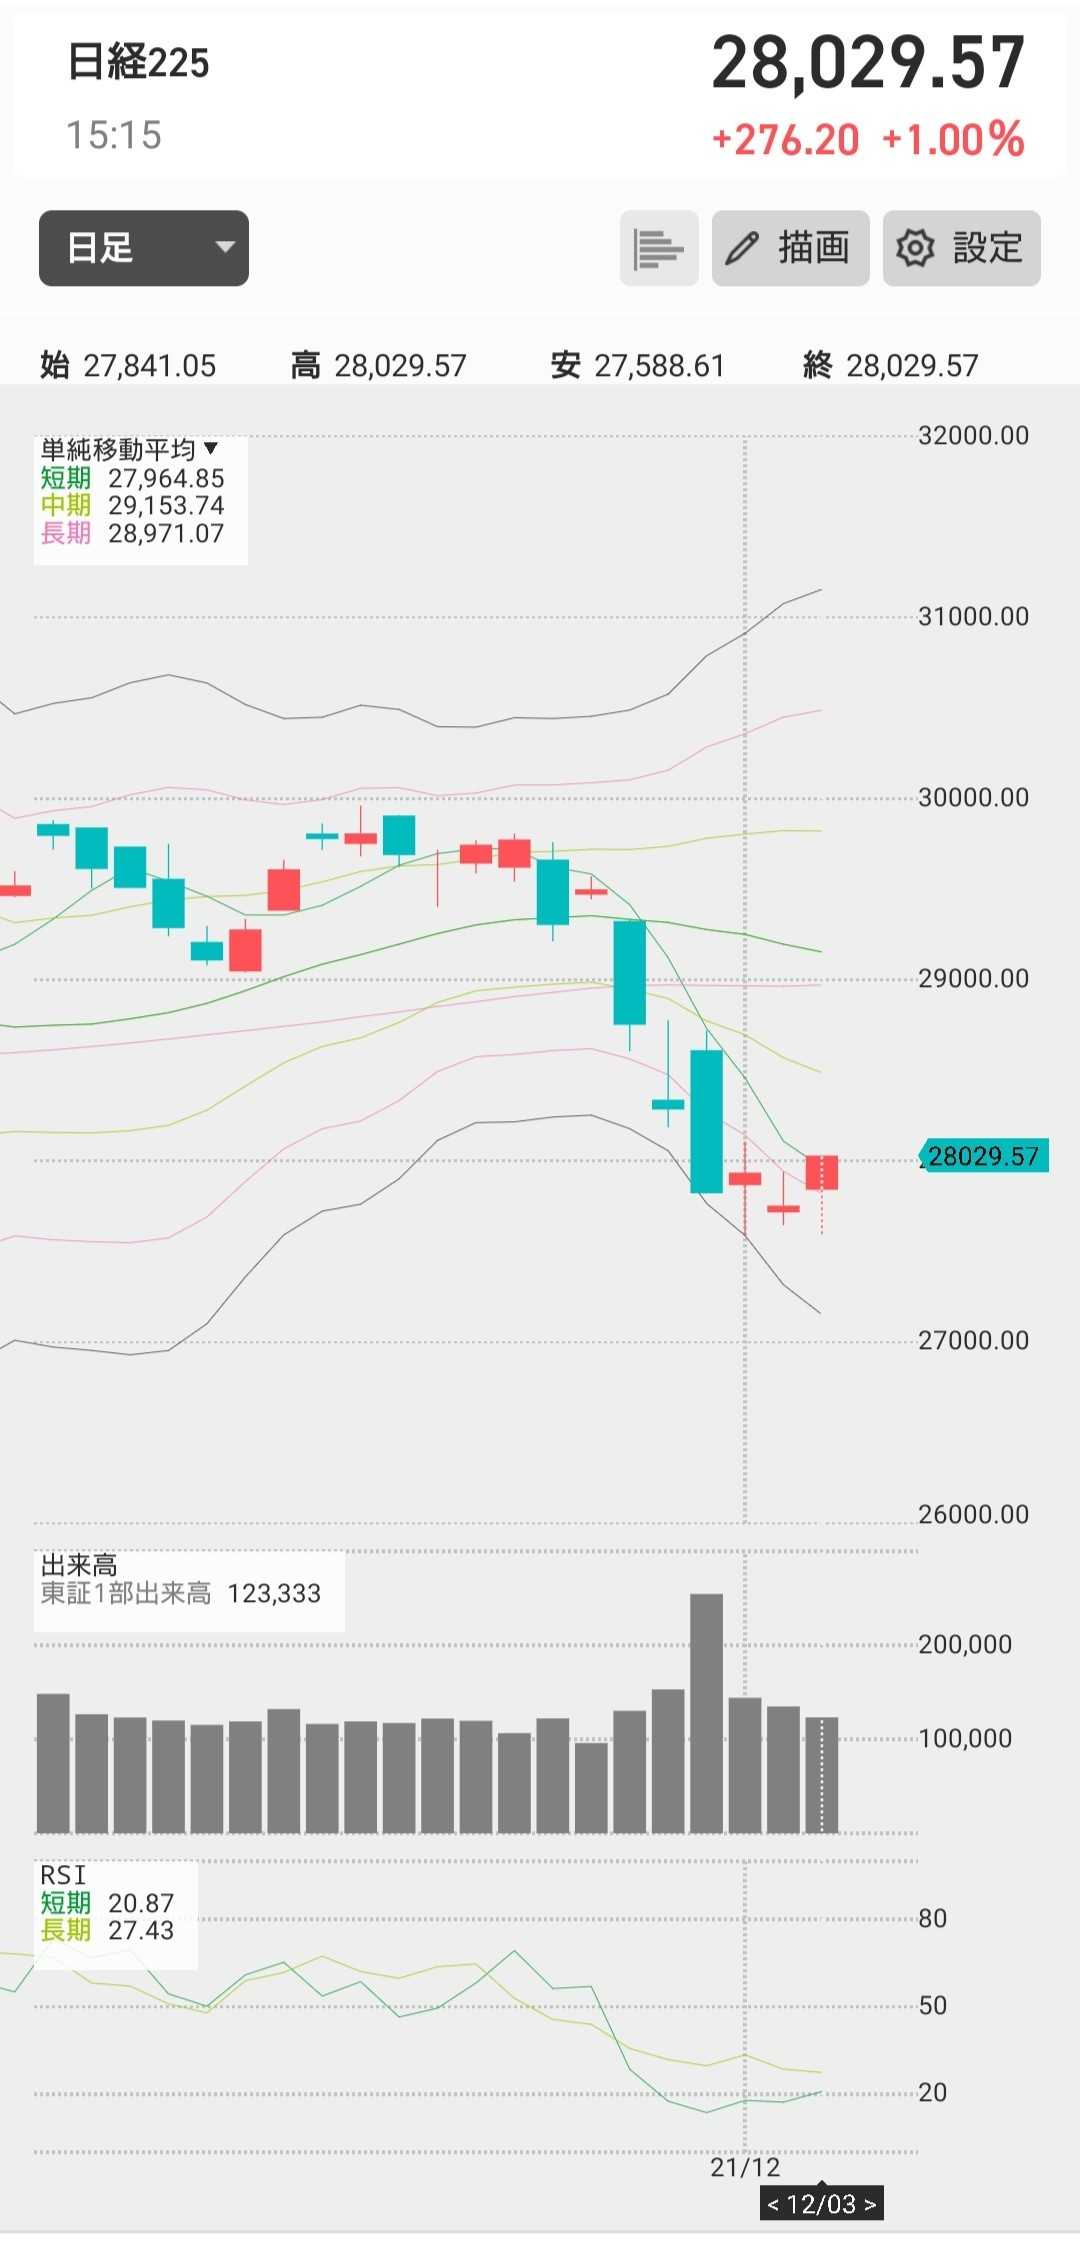Click the horizontal bars list icon button
The width and height of the screenshot is (1080, 2241).
658,248
